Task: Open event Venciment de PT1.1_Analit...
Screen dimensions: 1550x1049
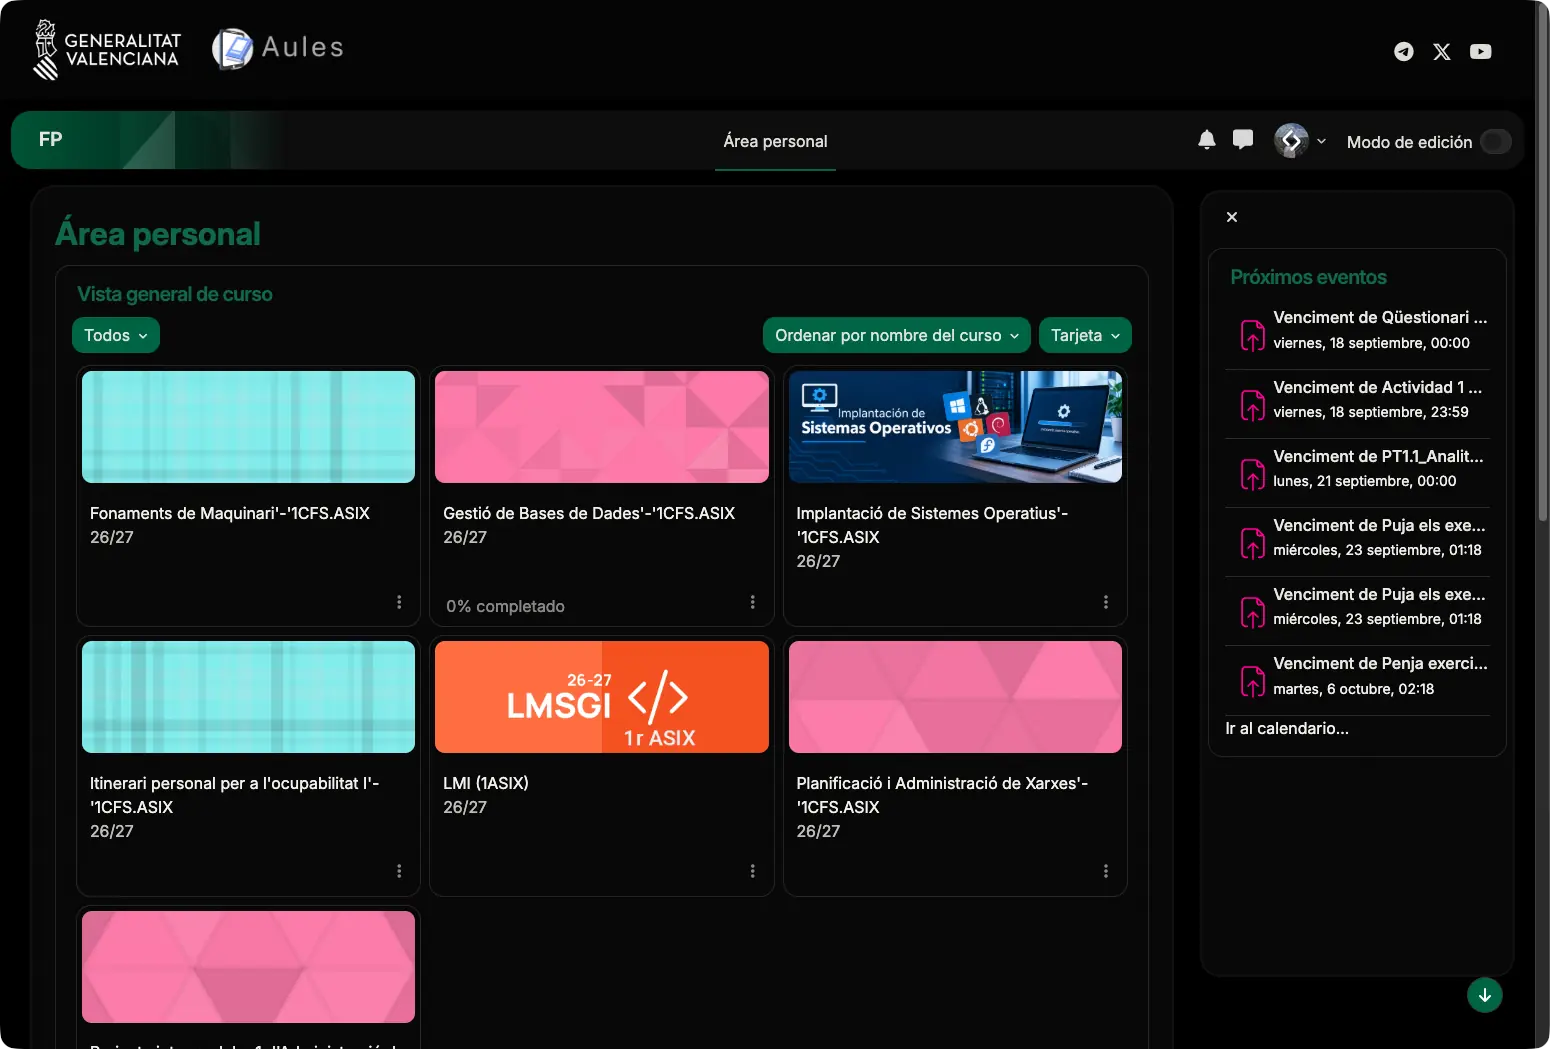Action: click(x=1378, y=456)
